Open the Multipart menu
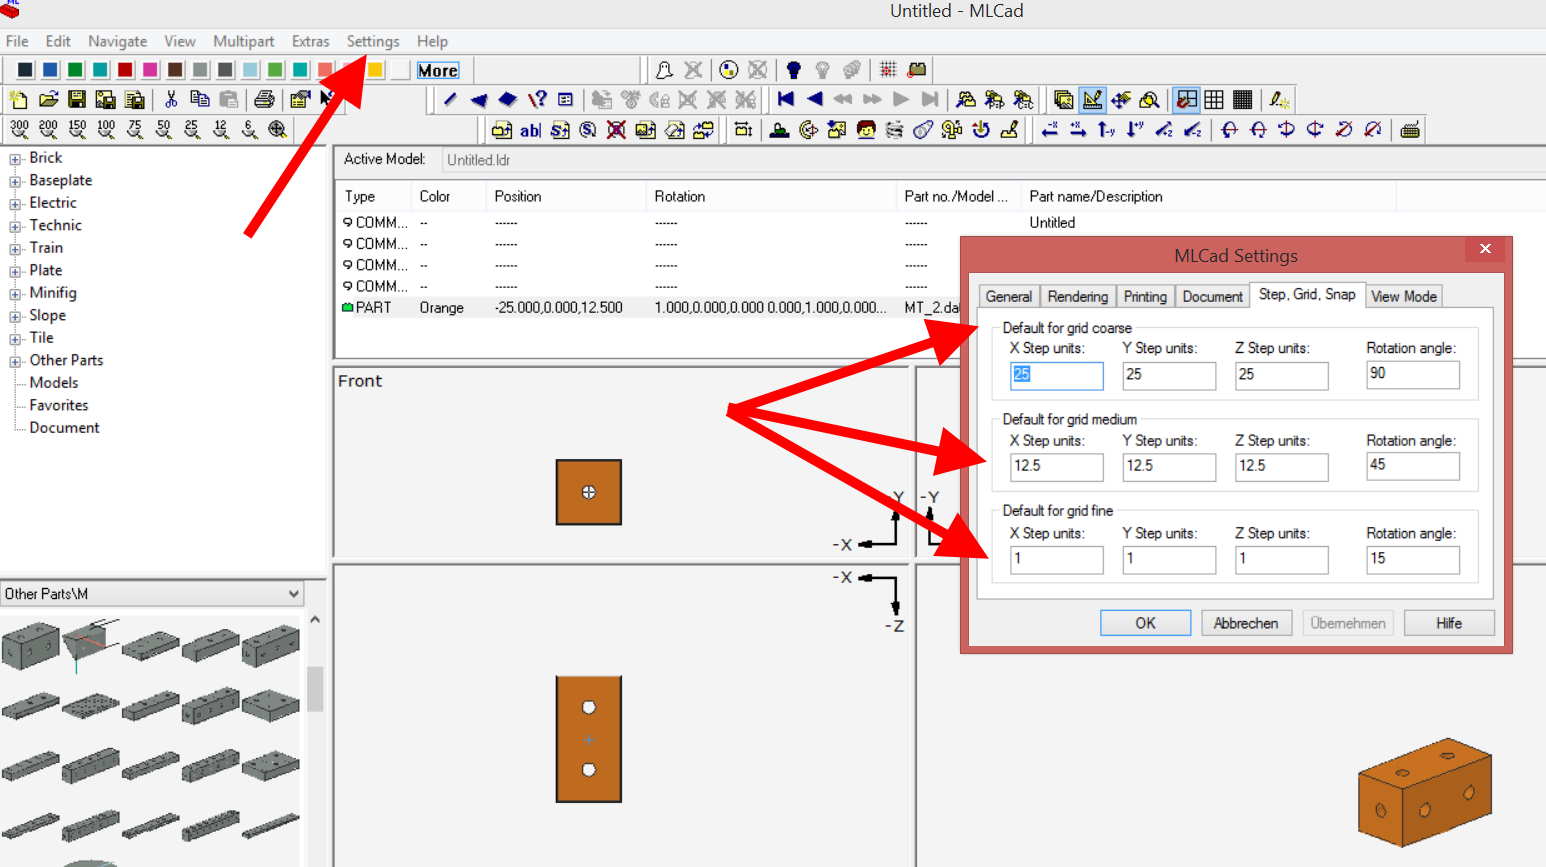The height and width of the screenshot is (867, 1546). click(243, 41)
